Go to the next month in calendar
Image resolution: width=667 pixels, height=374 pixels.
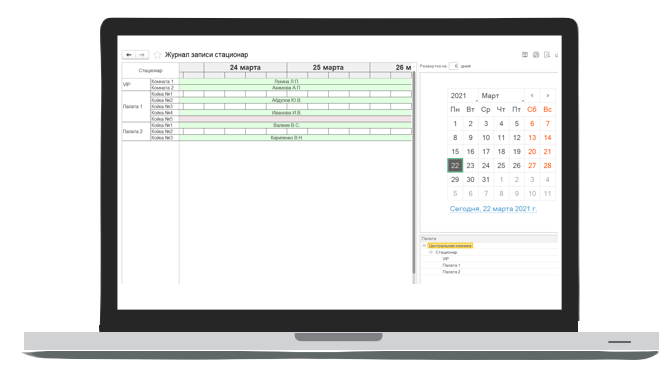(x=547, y=96)
